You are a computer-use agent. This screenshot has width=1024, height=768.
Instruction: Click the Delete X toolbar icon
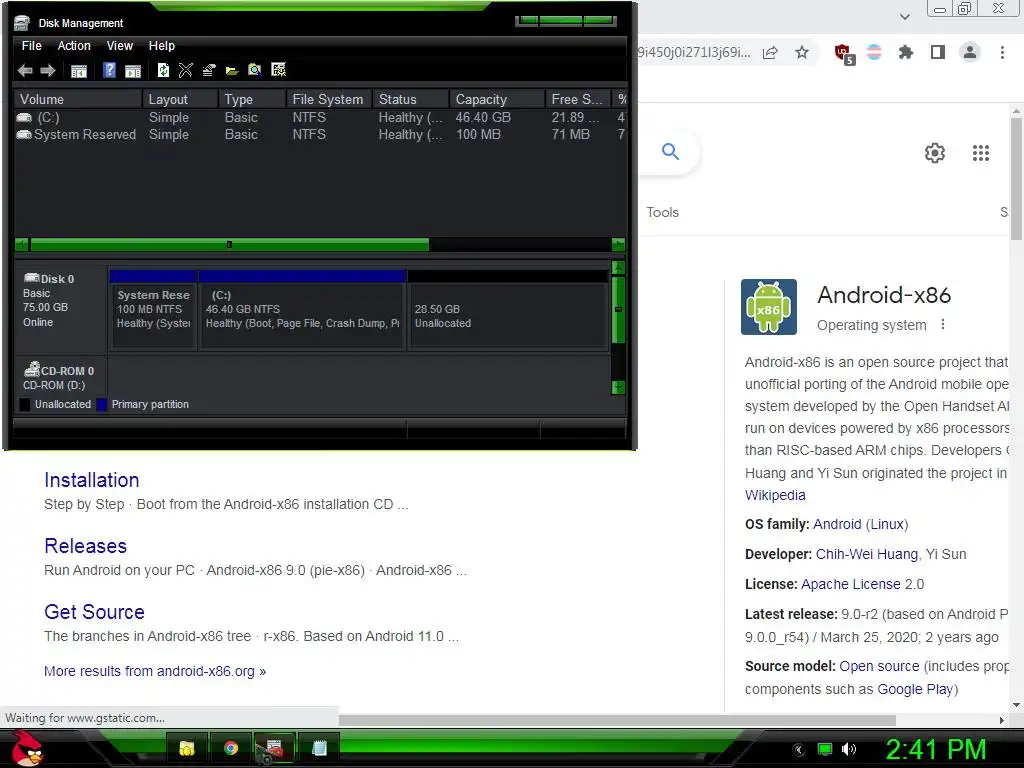point(185,70)
